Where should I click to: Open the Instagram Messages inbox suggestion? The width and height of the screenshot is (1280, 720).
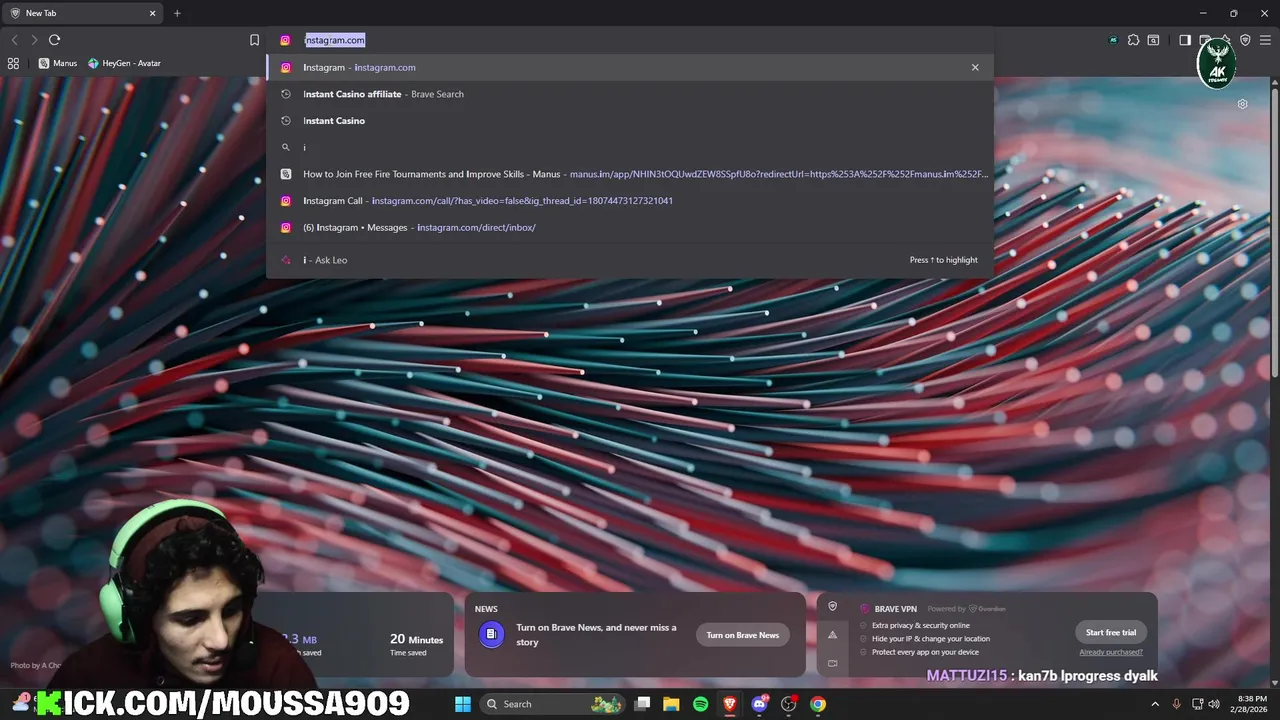pyautogui.click(x=630, y=227)
